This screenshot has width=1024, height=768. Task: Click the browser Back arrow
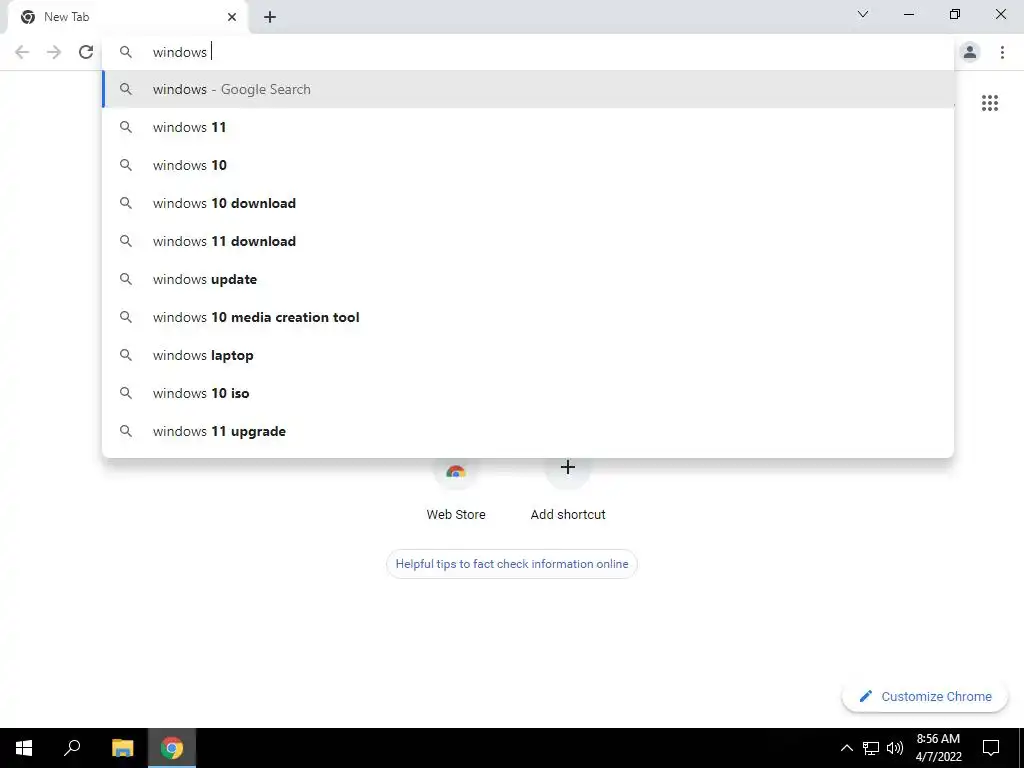click(x=22, y=52)
